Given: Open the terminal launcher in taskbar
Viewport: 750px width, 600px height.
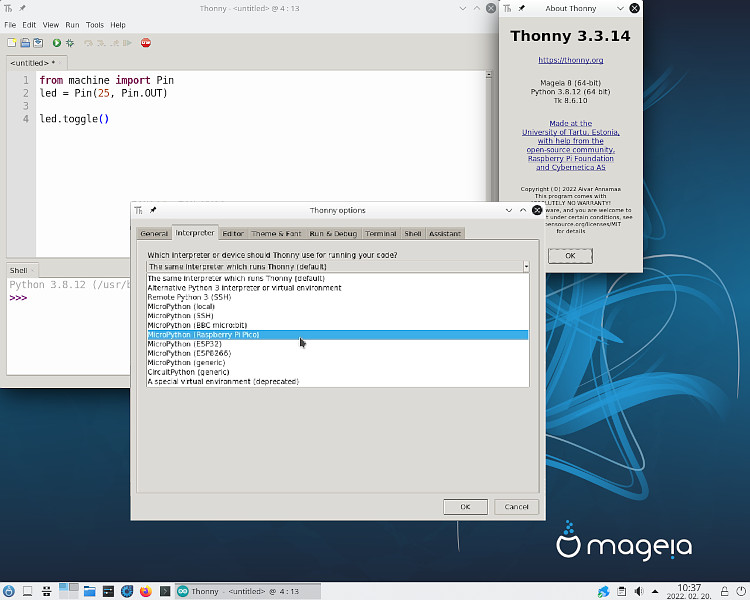Looking at the screenshot, I should [165, 591].
